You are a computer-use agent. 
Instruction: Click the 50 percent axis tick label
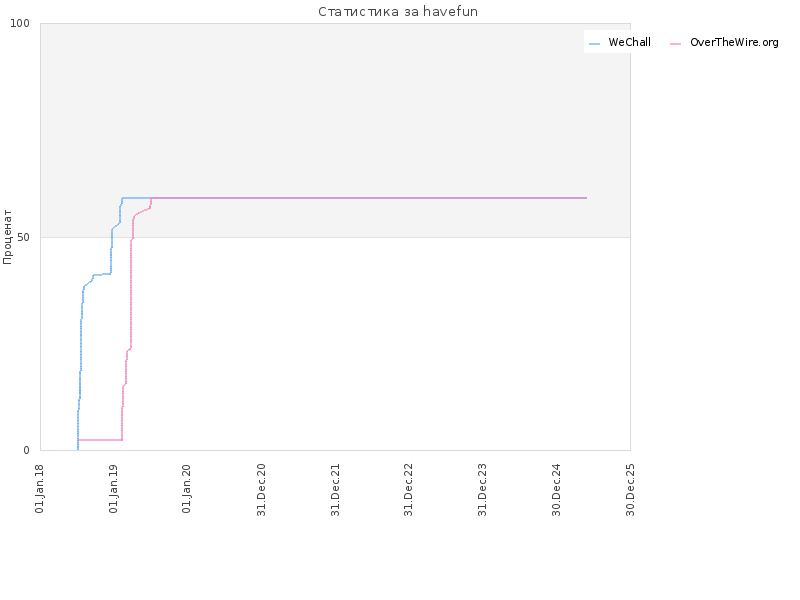coord(24,237)
